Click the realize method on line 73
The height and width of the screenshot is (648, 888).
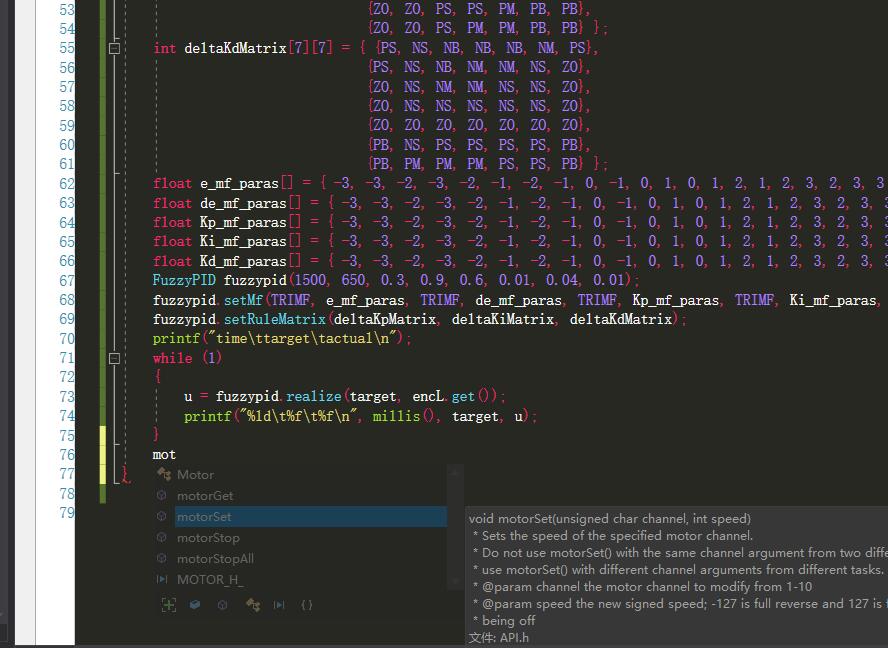pyautogui.click(x=313, y=397)
